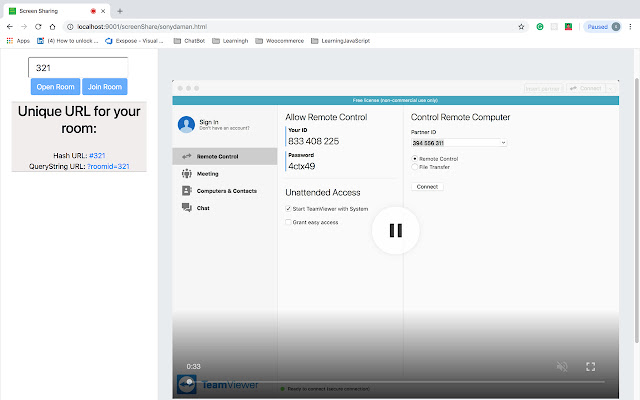This screenshot has width=640, height=400.
Task: Unmute the video with the speaker icon
Action: tap(562, 367)
